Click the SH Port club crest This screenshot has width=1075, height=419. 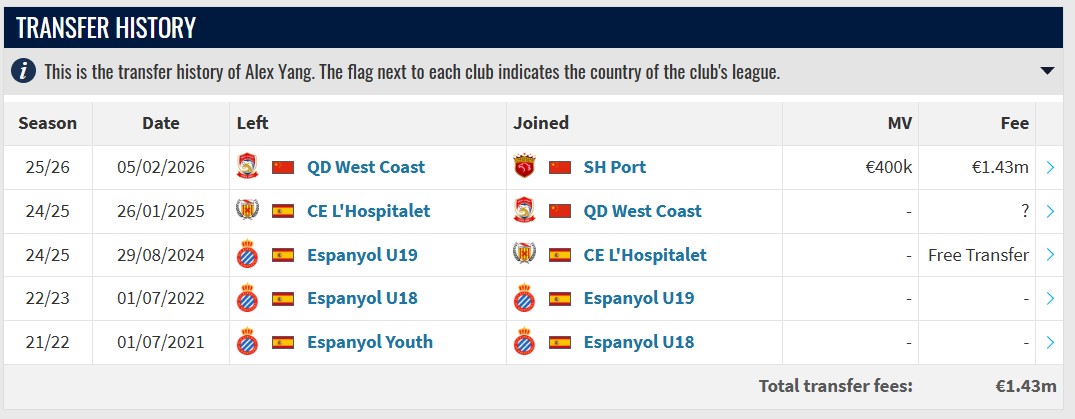523,167
